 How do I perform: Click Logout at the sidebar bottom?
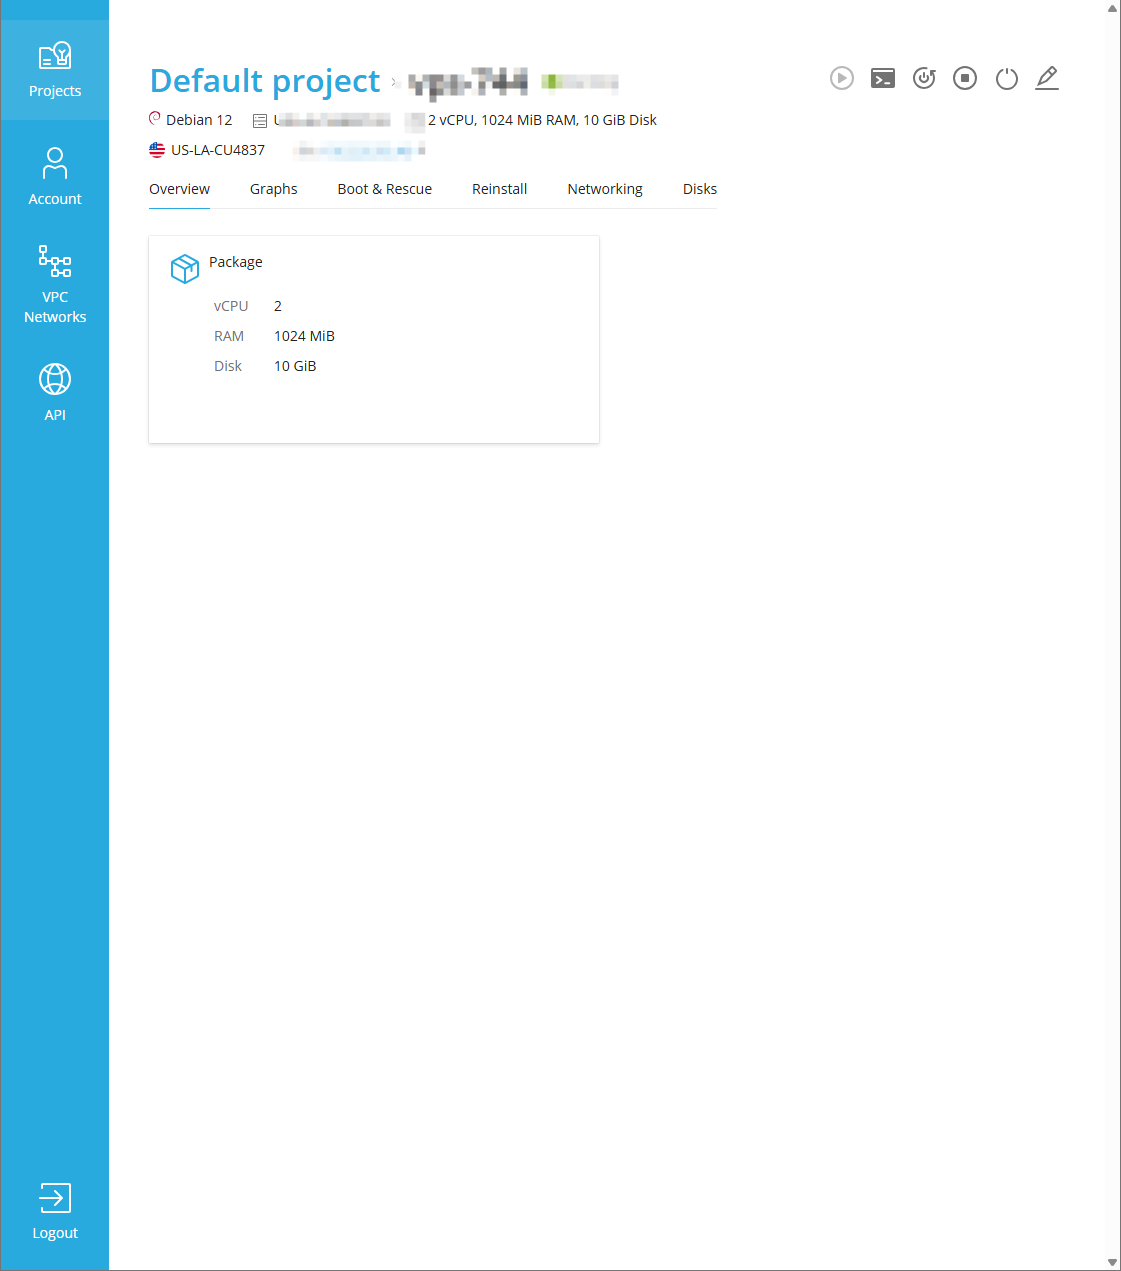coord(55,1211)
